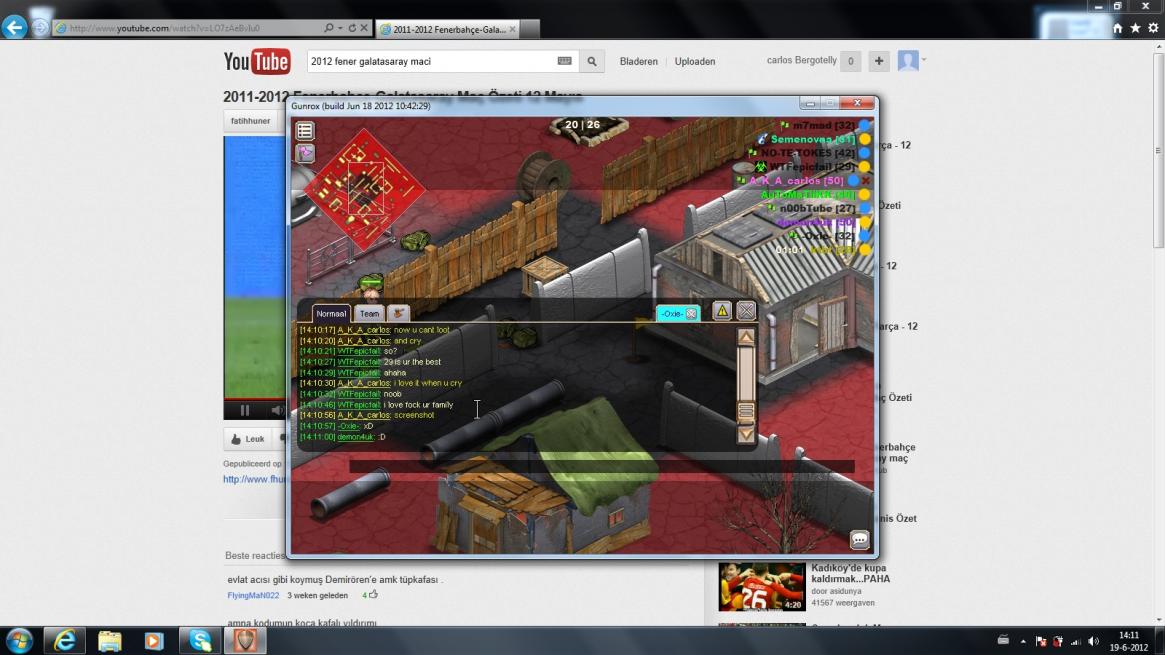The height and width of the screenshot is (655, 1165).
Task: Click the YouTube search magnifier button
Action: [592, 62]
